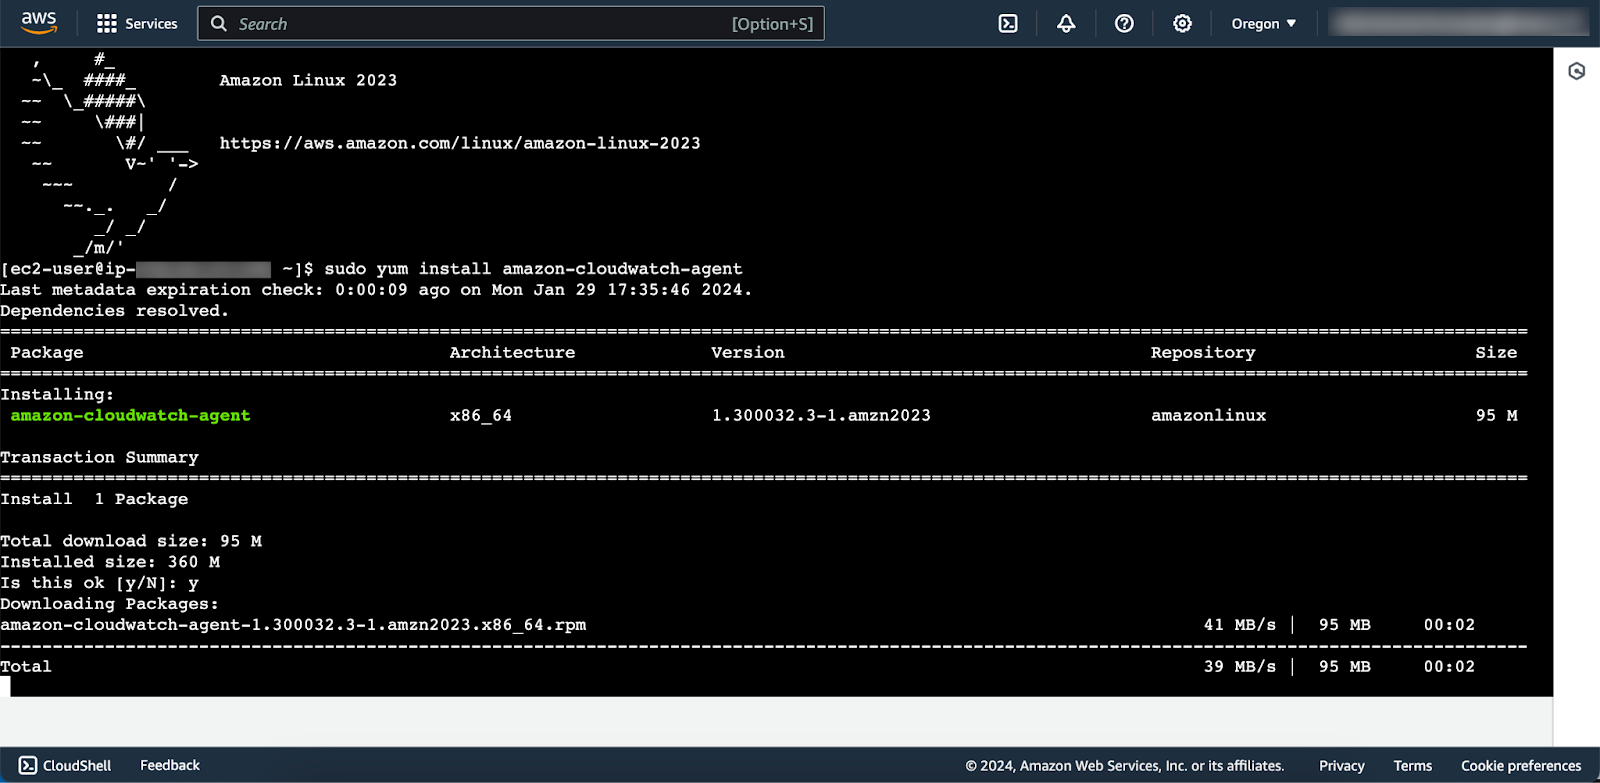The height and width of the screenshot is (783, 1600).
Task: Click the terminal cursor block
Action: click(x=5, y=687)
